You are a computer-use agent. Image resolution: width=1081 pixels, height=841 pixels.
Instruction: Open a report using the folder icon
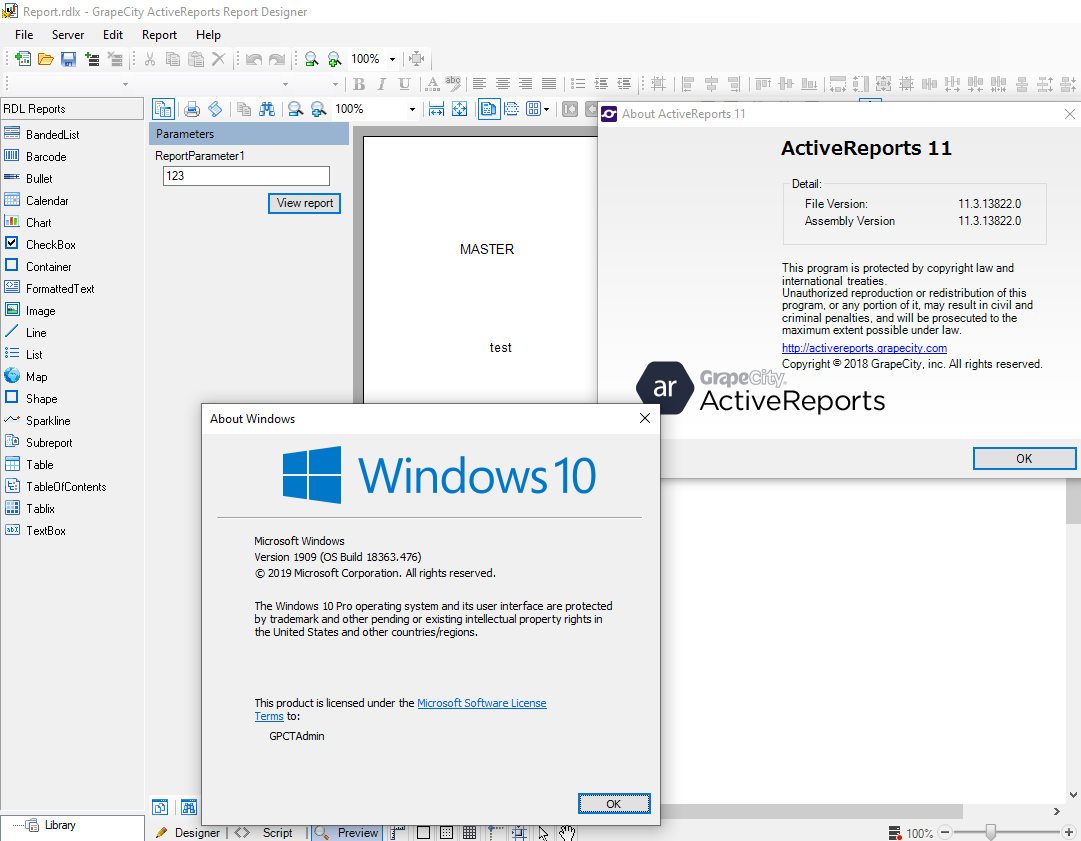(46, 59)
